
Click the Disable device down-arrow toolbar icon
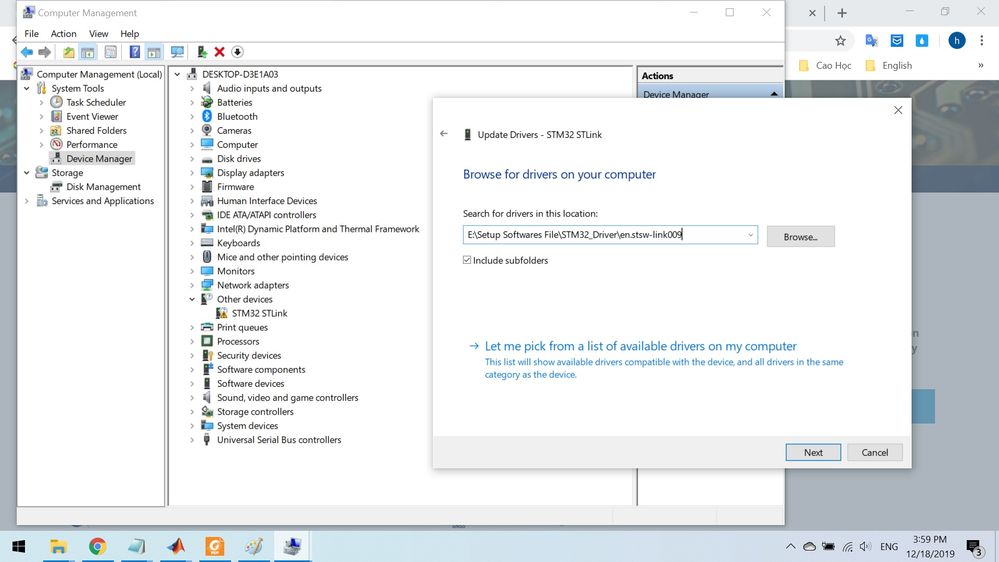pos(237,52)
